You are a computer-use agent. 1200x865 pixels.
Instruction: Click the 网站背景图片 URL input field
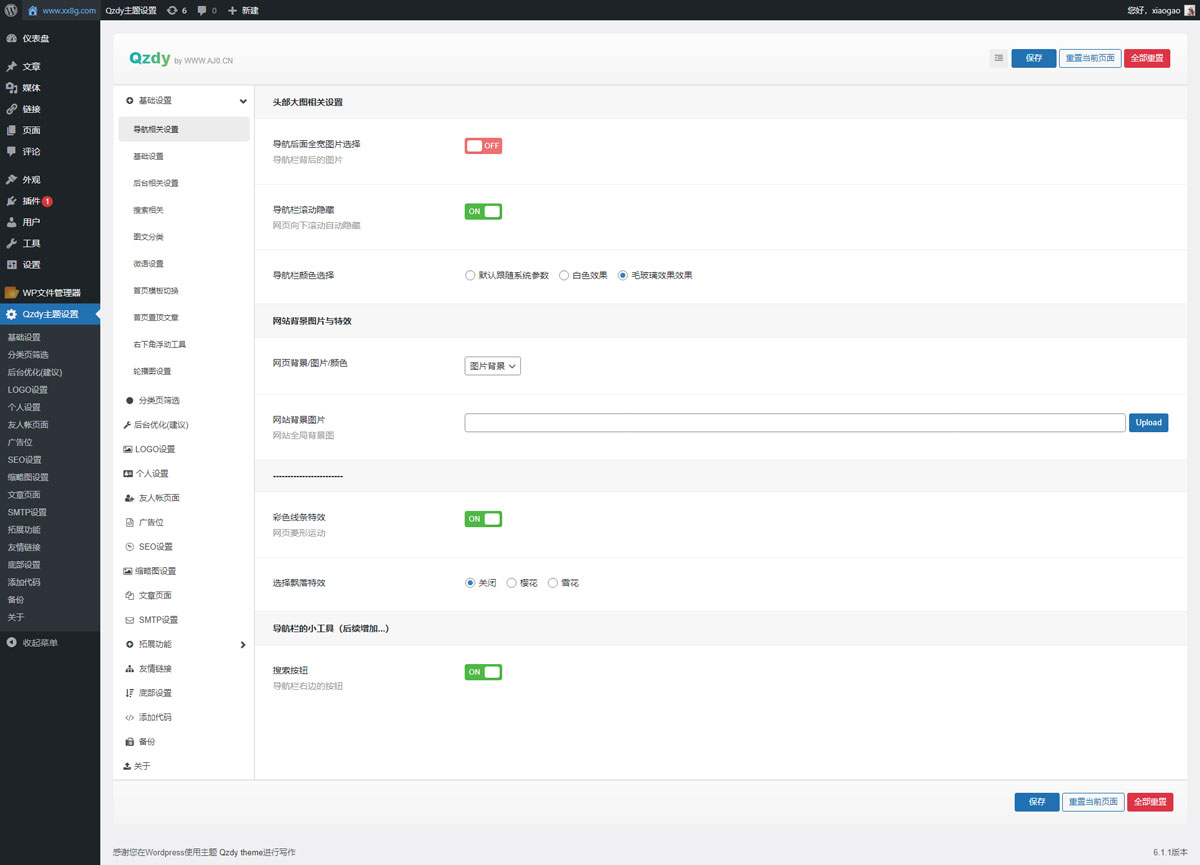(795, 422)
